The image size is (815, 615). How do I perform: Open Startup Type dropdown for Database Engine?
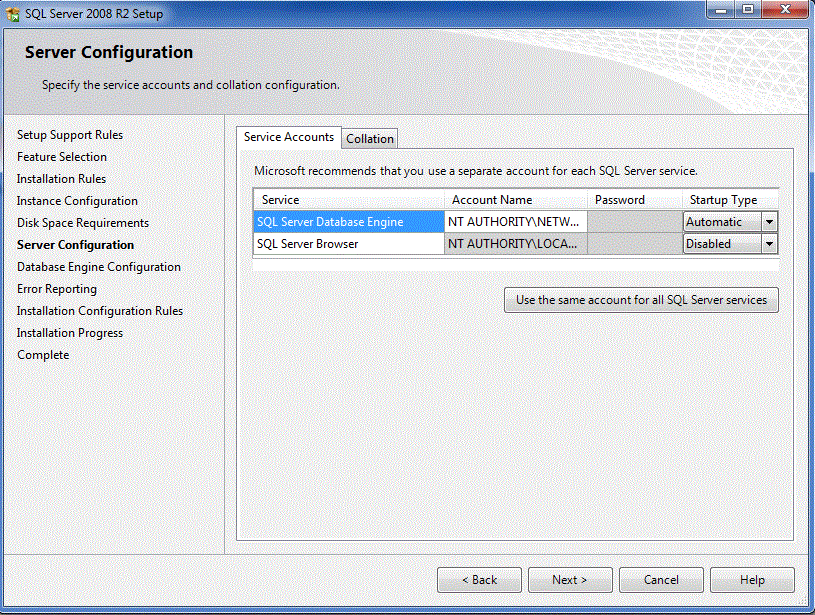click(x=769, y=222)
